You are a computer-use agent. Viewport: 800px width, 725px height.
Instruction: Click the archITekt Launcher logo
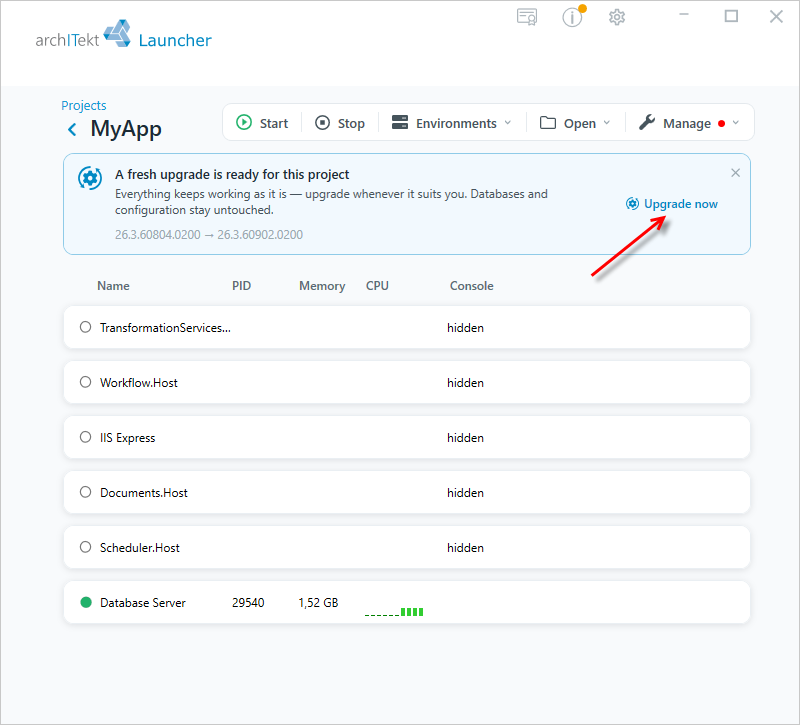pos(123,36)
